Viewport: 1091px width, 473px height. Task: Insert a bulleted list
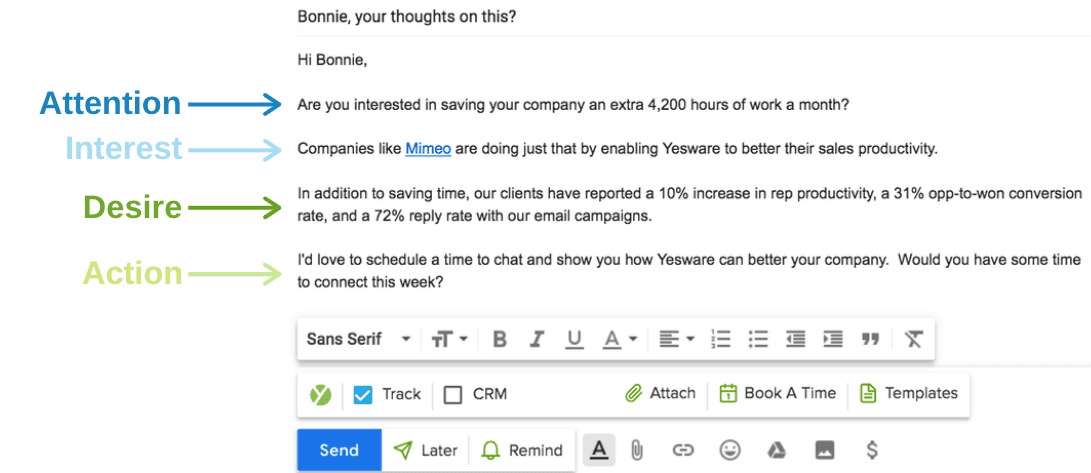tap(758, 339)
